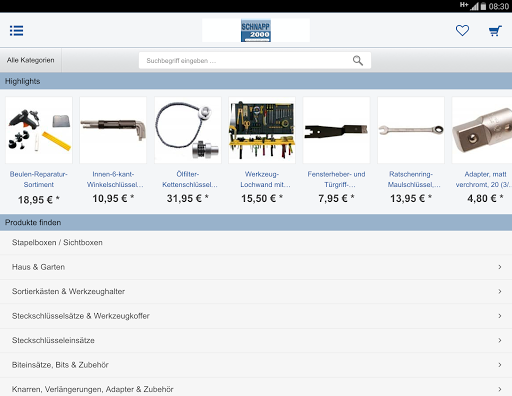Open Fensterheber- und Türgriff product link
The width and height of the screenshot is (512, 396).
(x=336, y=179)
